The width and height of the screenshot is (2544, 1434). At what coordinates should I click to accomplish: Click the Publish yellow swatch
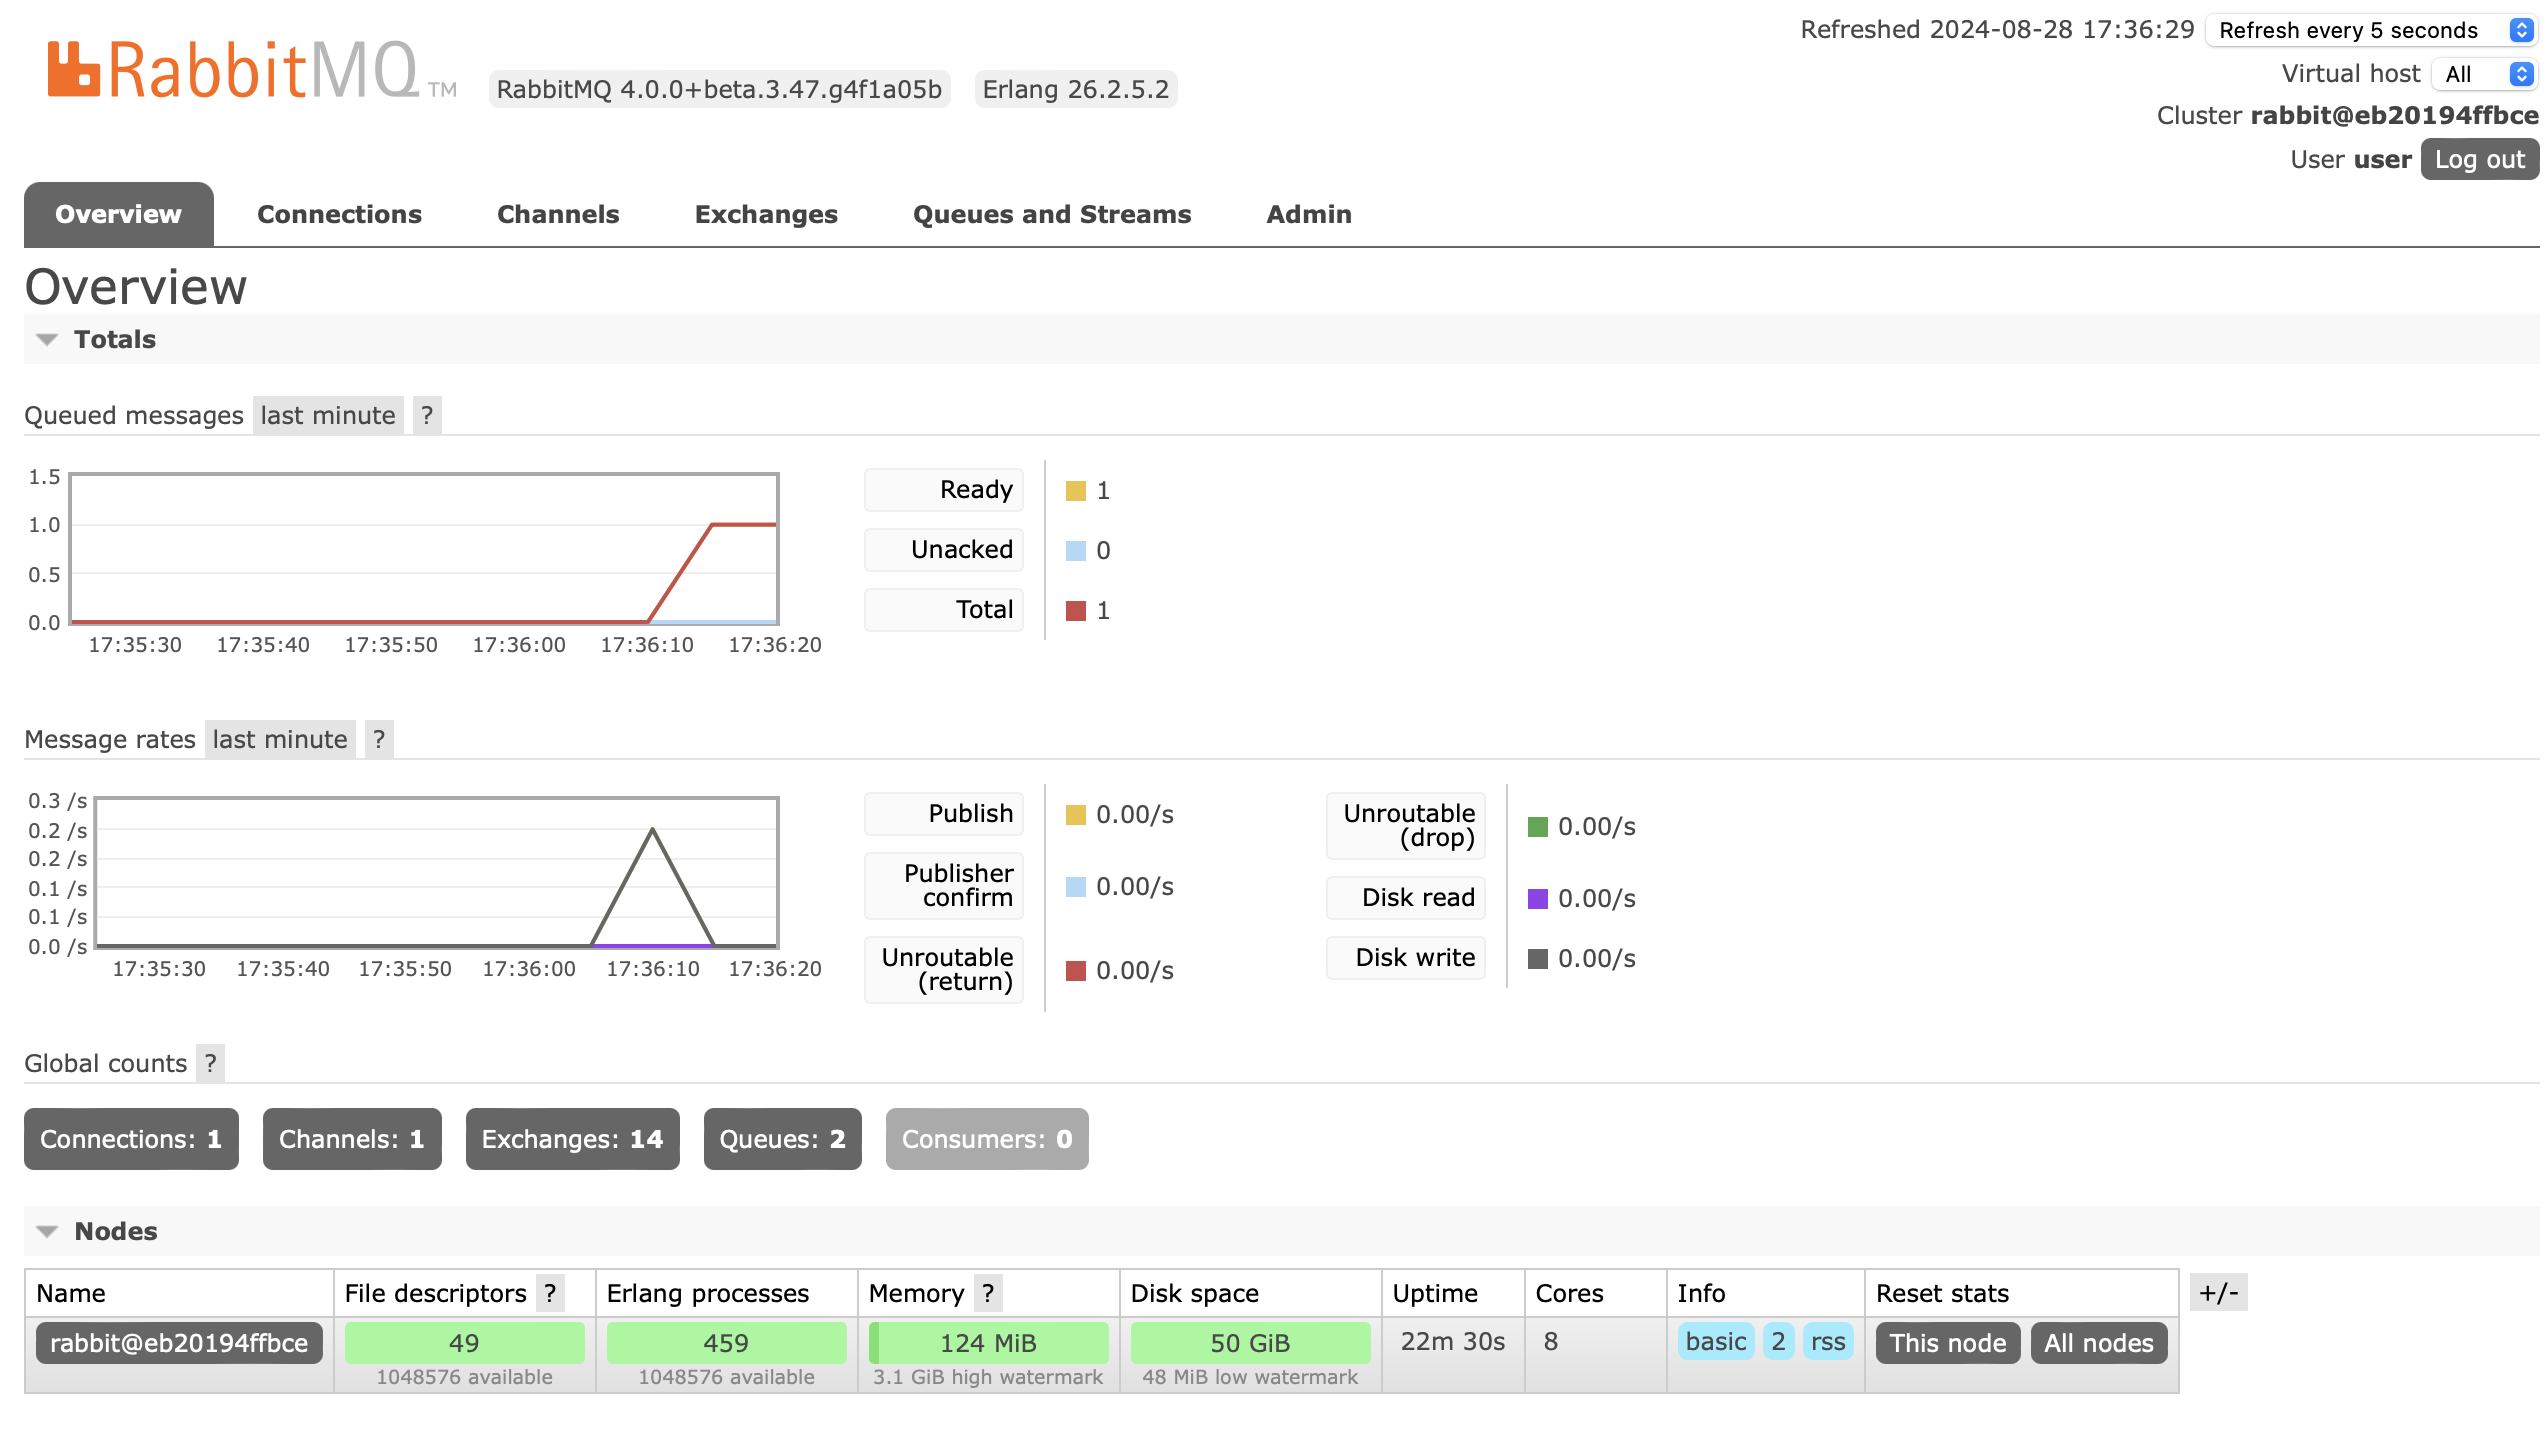click(1076, 815)
